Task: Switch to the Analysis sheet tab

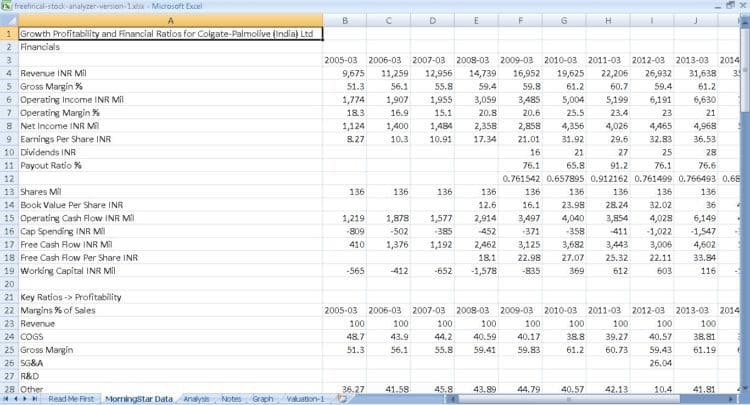Action: pos(196,399)
